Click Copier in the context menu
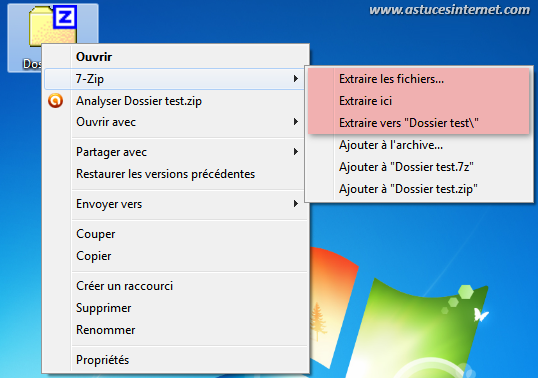 coord(175,256)
